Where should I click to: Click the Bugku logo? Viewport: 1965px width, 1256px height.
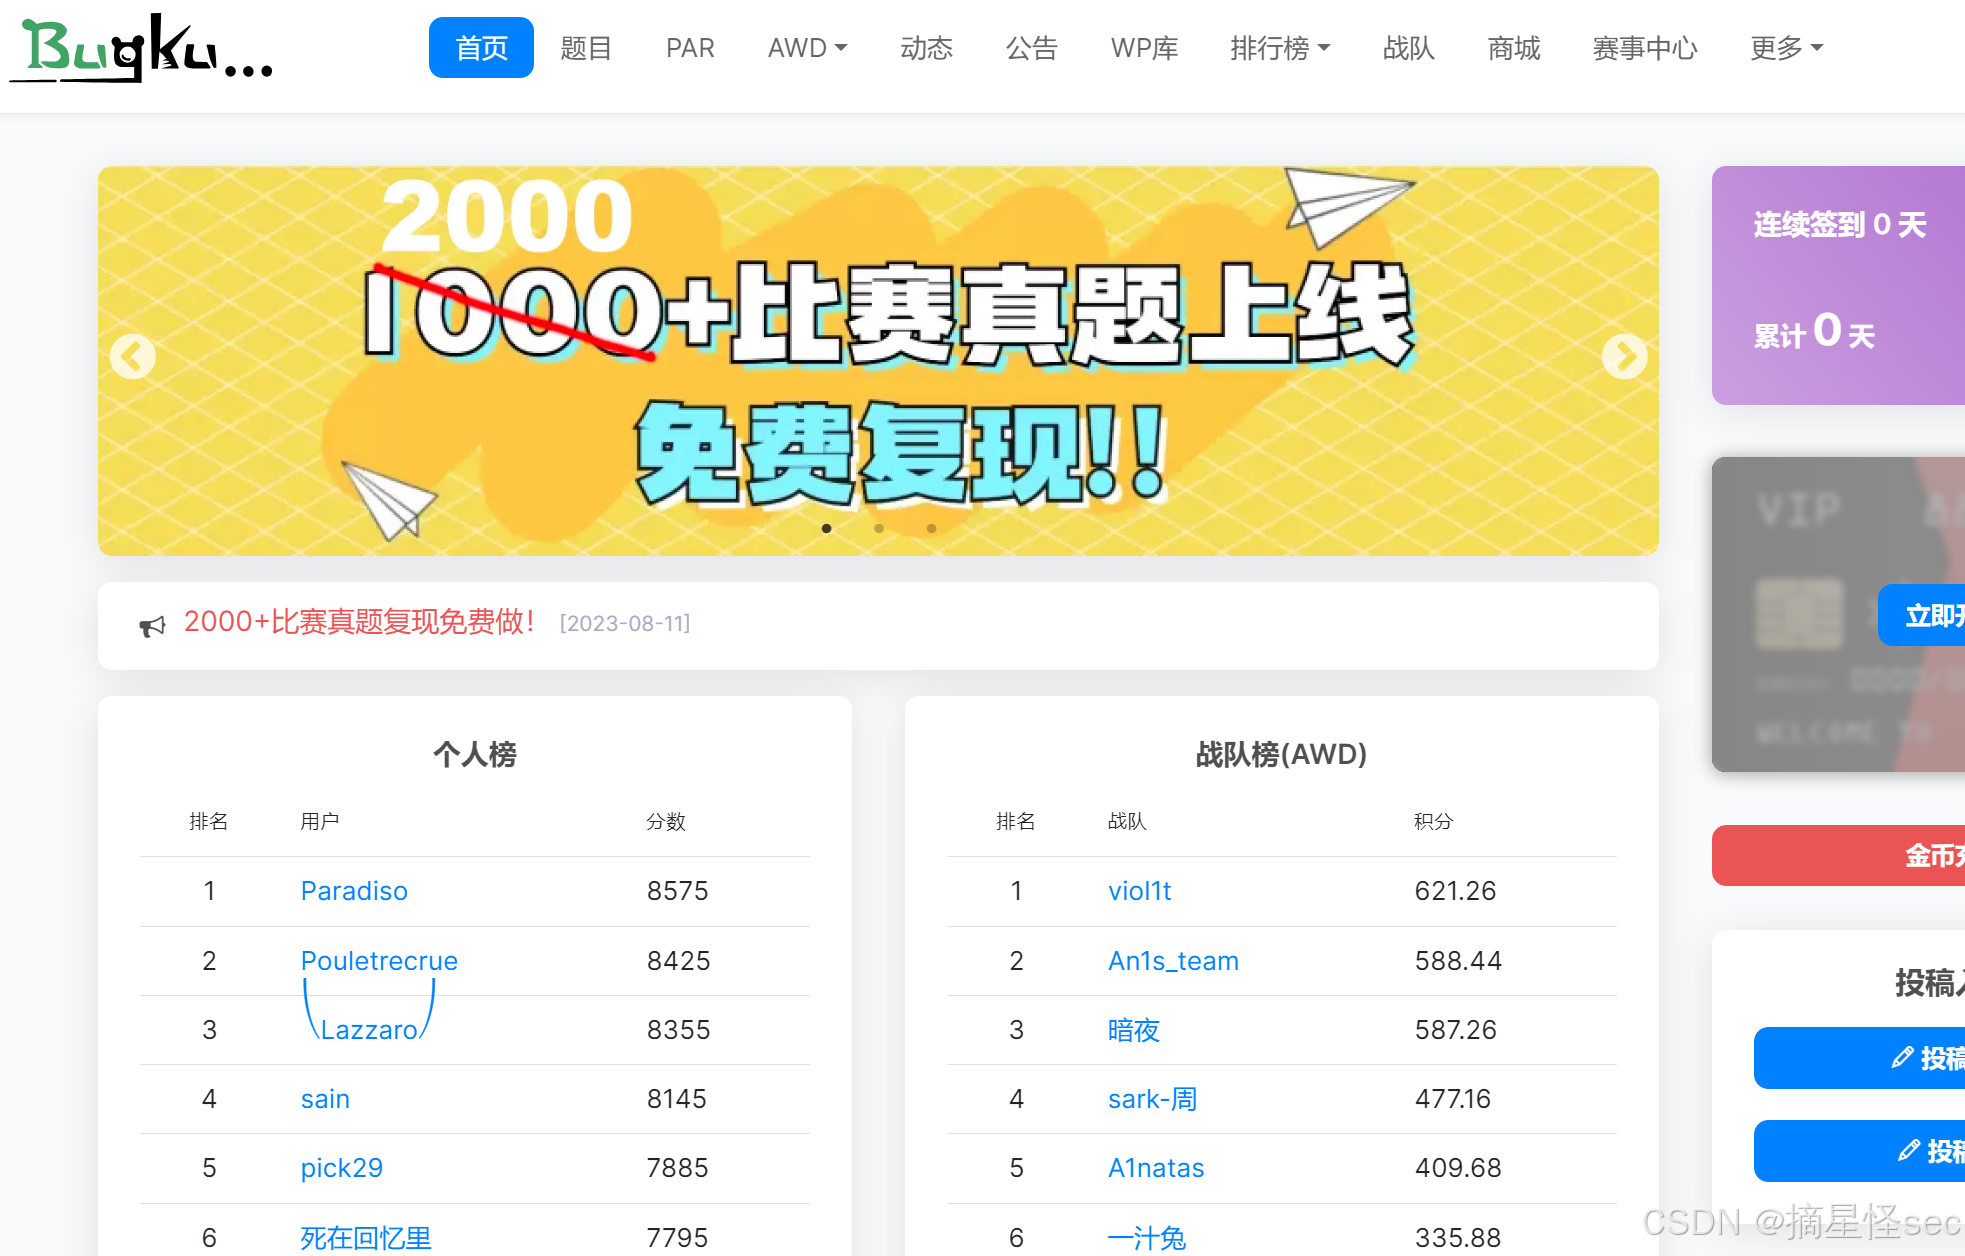[x=140, y=48]
